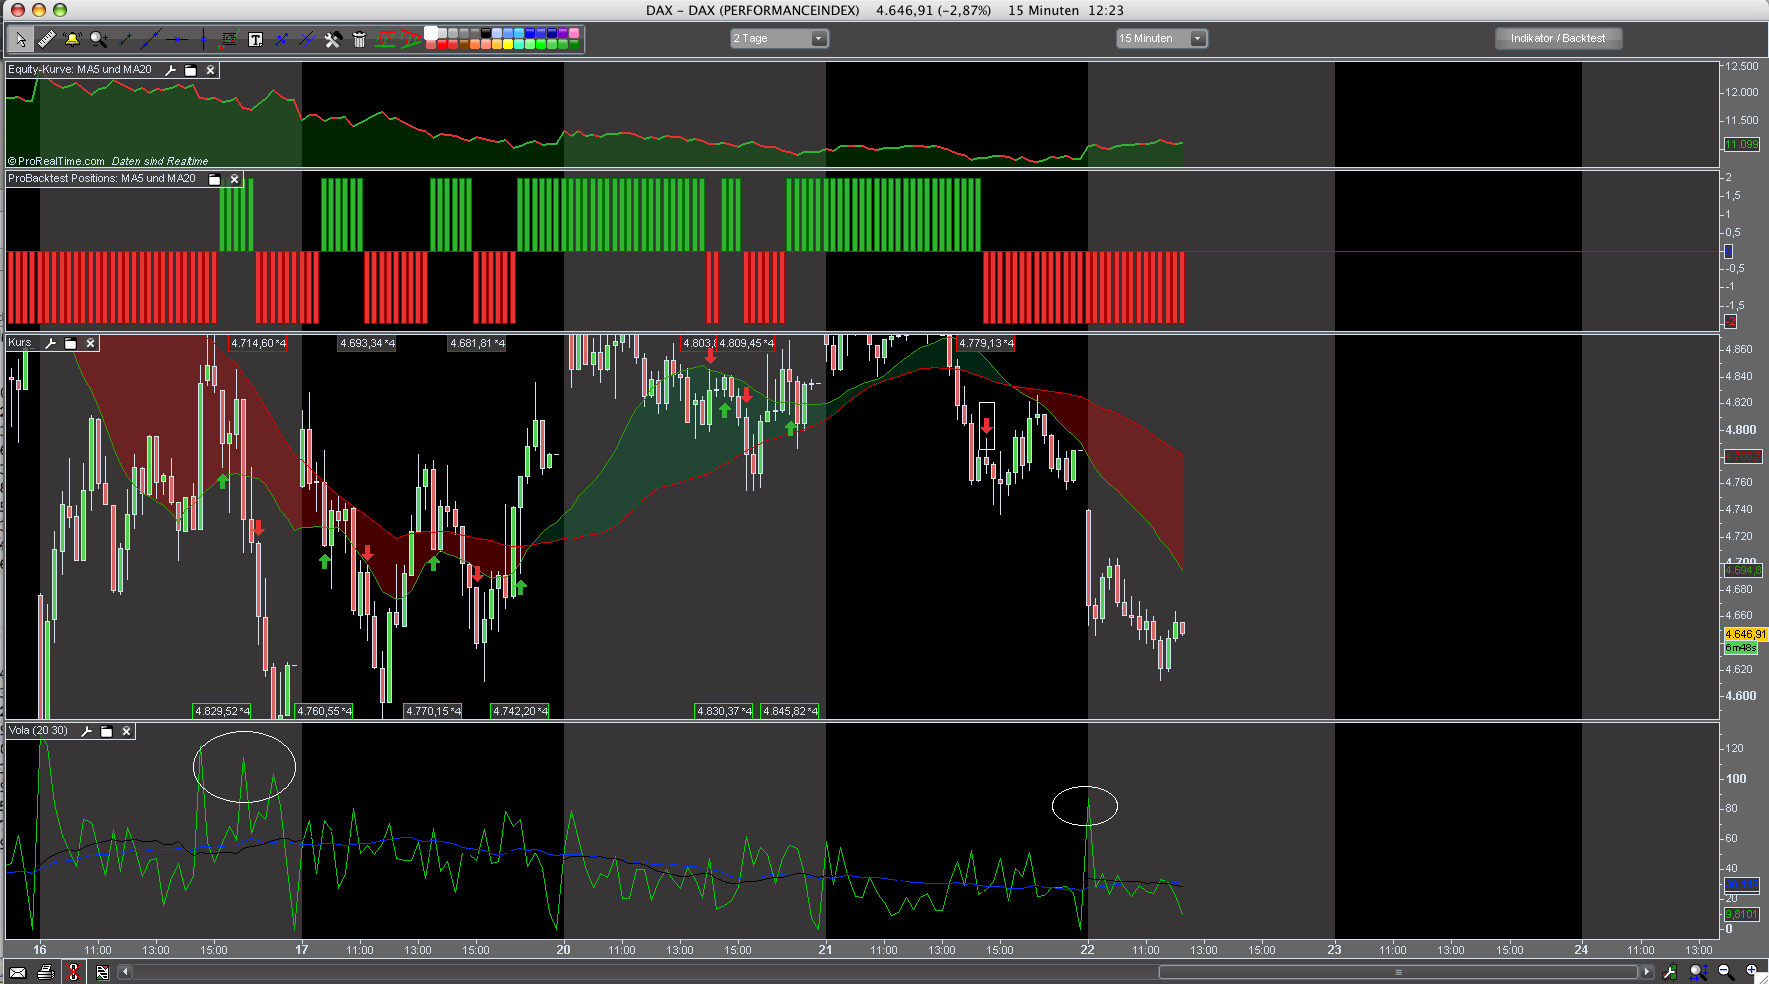Screen dimensions: 1769x984
Task: Click the right scroll arrow of chart scrollbar
Action: tap(1647, 972)
